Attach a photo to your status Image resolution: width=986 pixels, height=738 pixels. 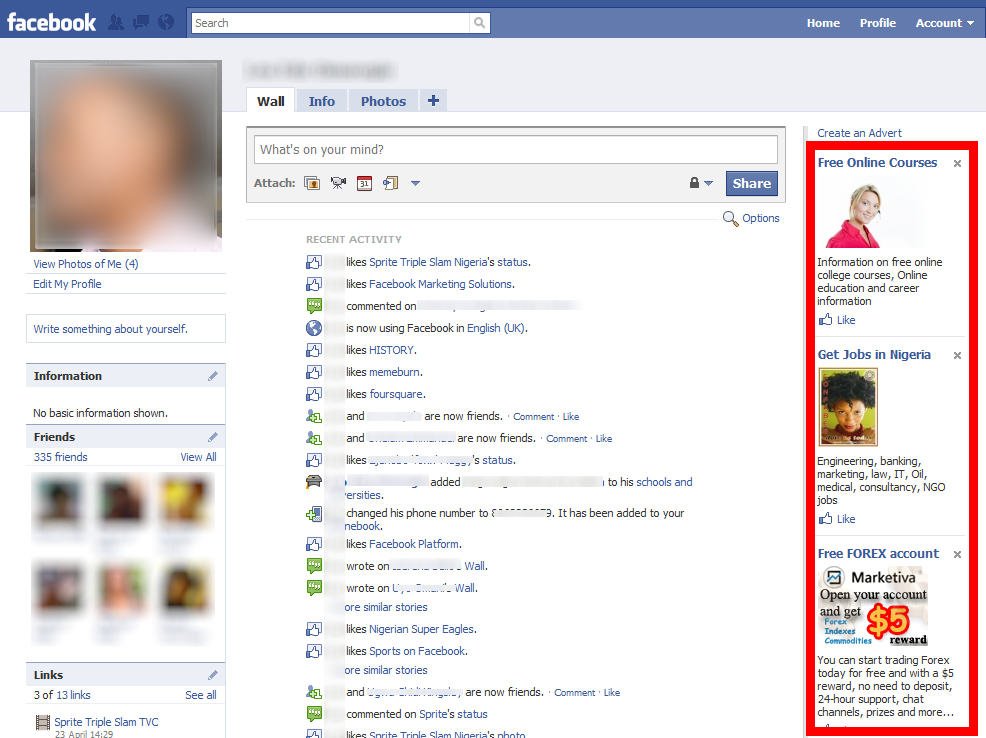[x=311, y=183]
